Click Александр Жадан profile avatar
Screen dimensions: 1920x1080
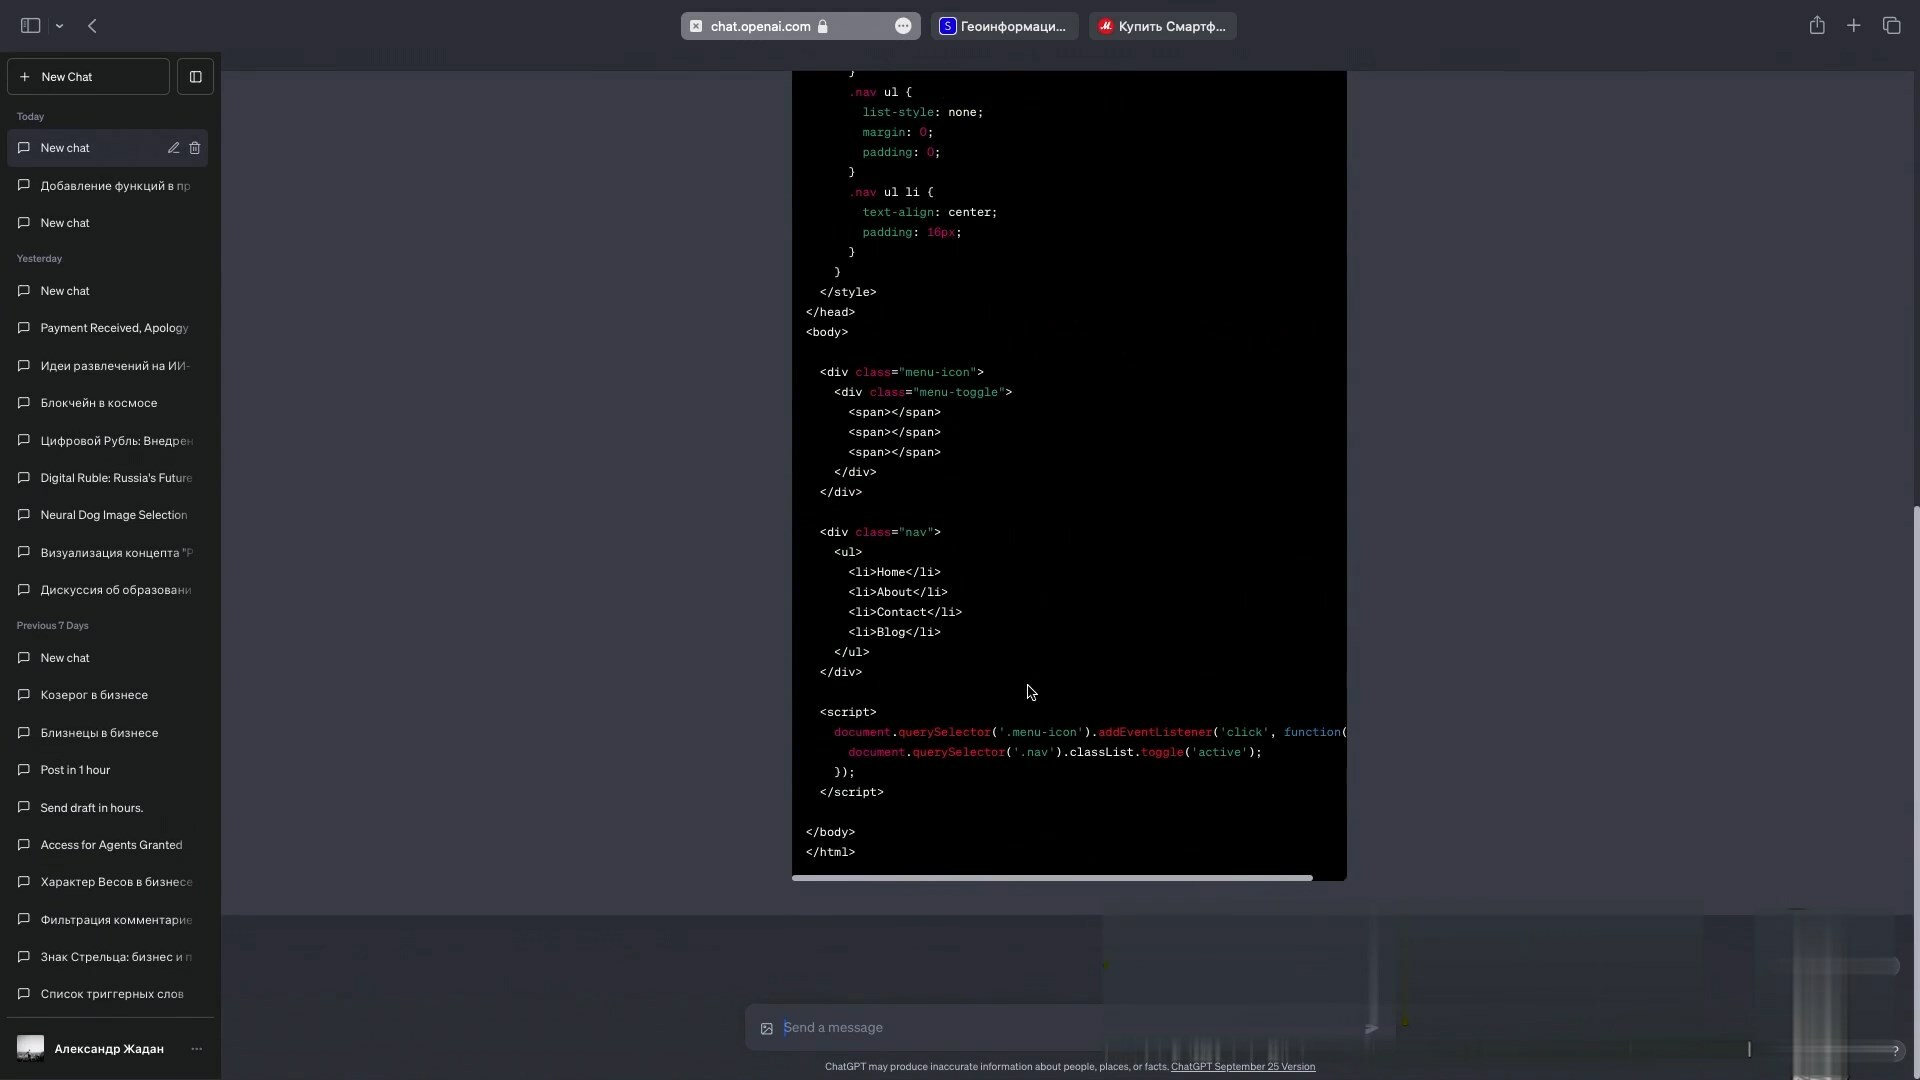click(x=31, y=1048)
